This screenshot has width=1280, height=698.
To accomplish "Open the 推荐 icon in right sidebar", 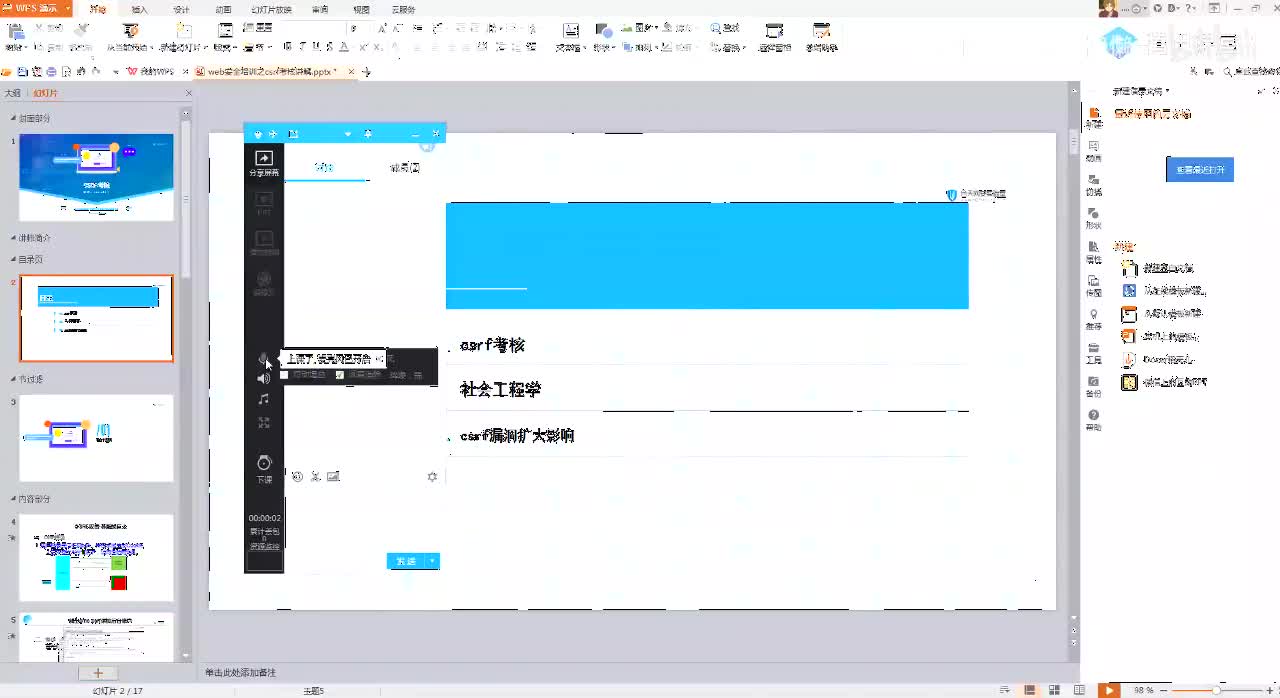I will point(1094,319).
